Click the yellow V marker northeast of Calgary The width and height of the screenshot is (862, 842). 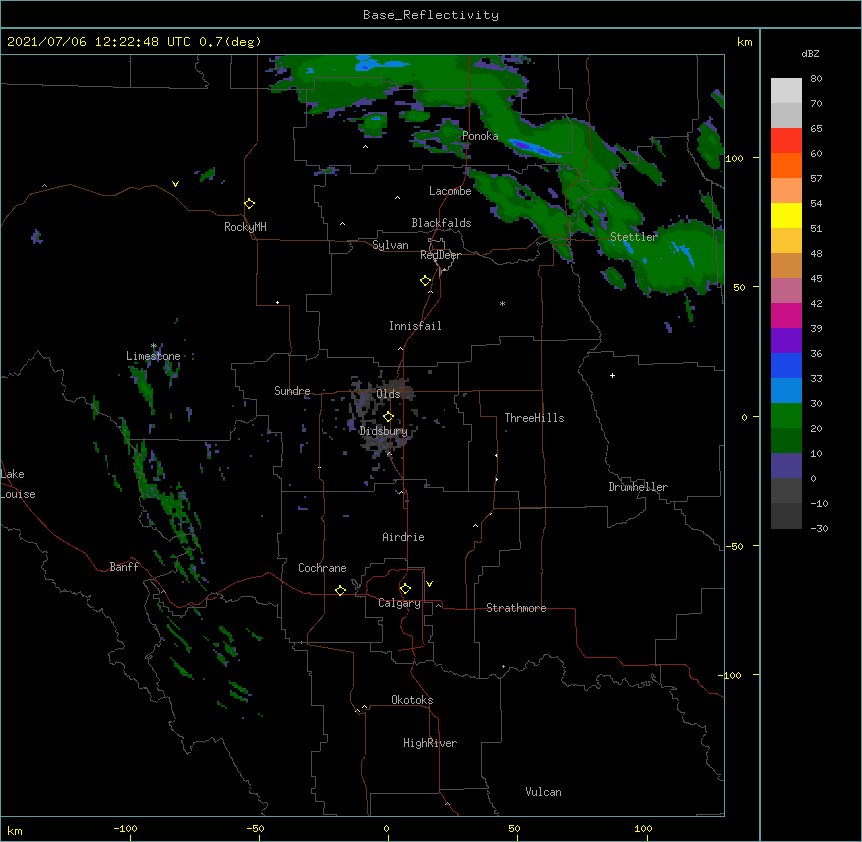(429, 584)
